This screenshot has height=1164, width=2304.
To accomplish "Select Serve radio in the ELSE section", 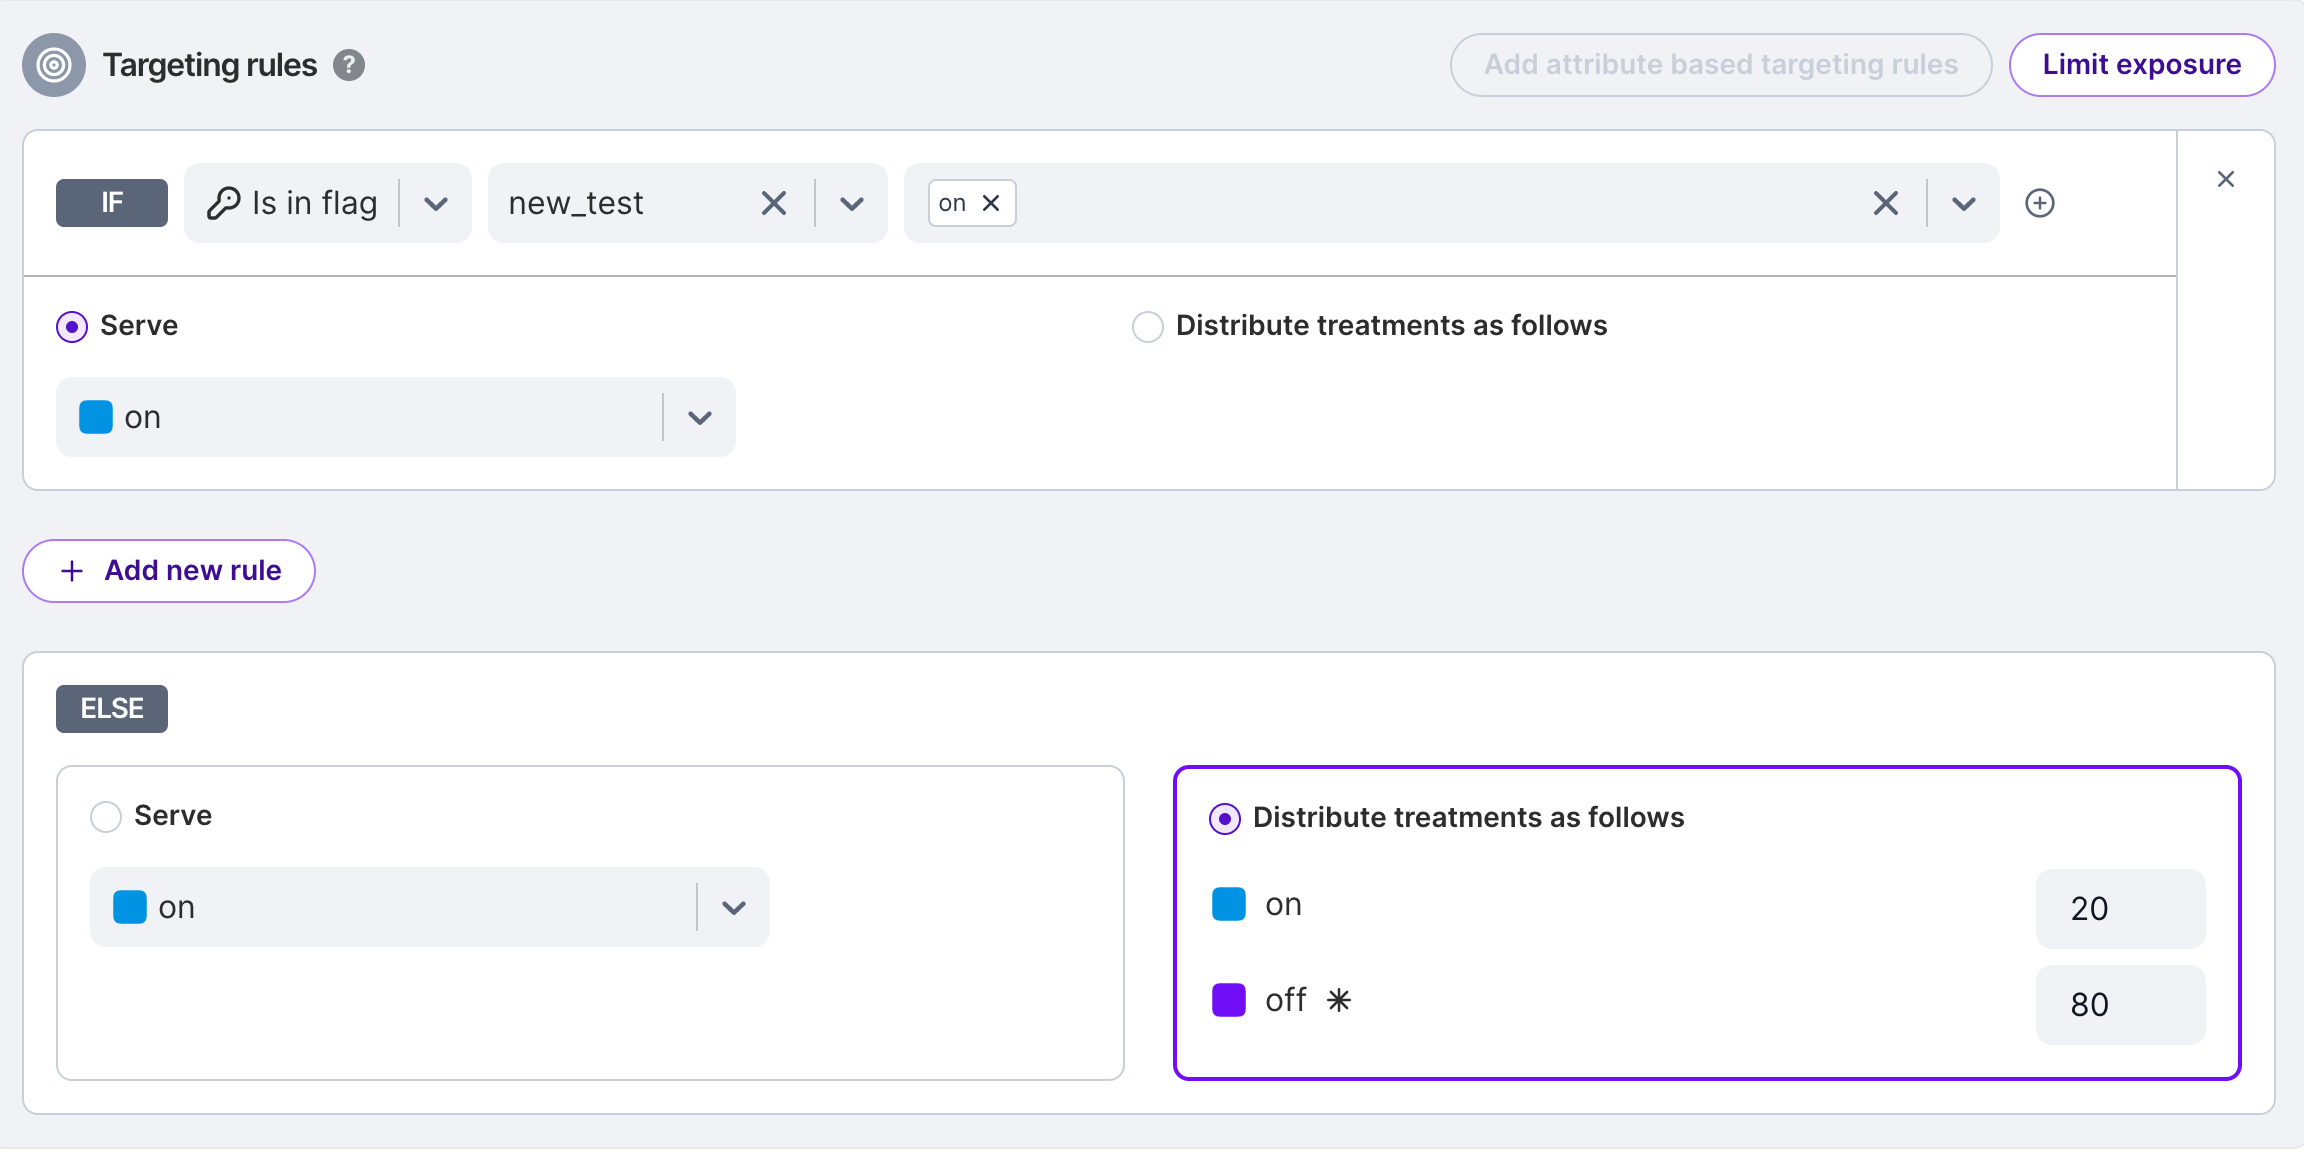I will click(x=106, y=817).
